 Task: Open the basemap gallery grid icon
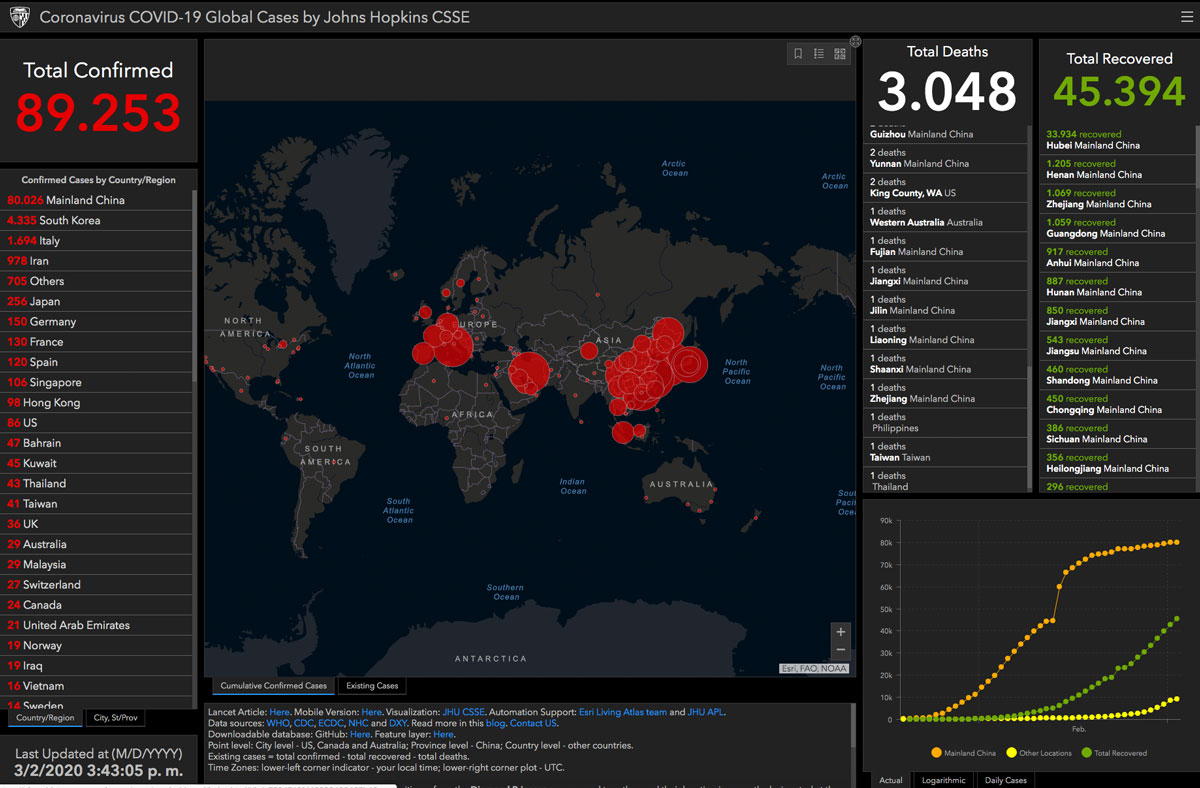(x=840, y=54)
